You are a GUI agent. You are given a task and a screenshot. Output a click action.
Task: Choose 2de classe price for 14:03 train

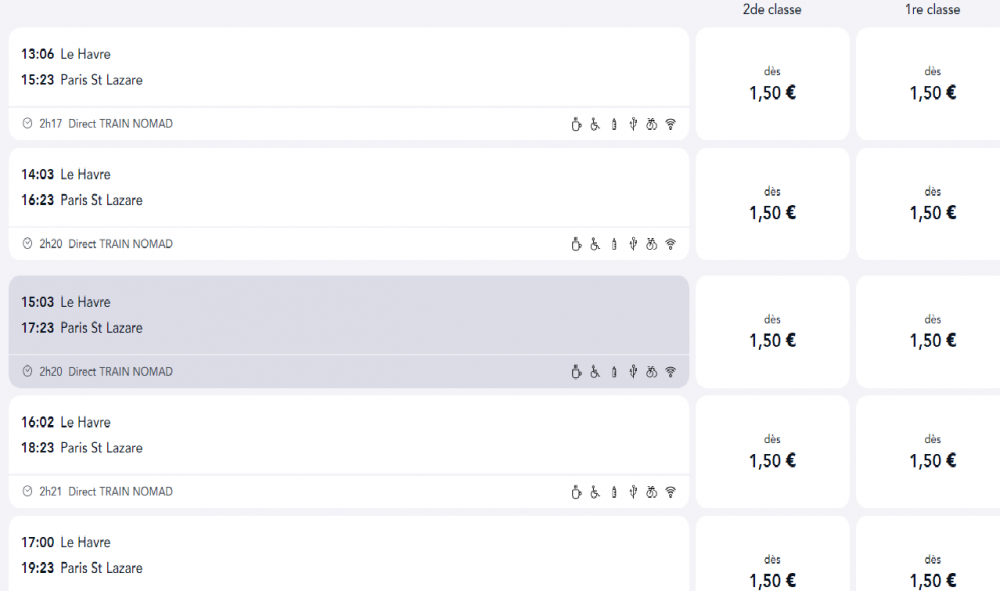[x=772, y=204]
